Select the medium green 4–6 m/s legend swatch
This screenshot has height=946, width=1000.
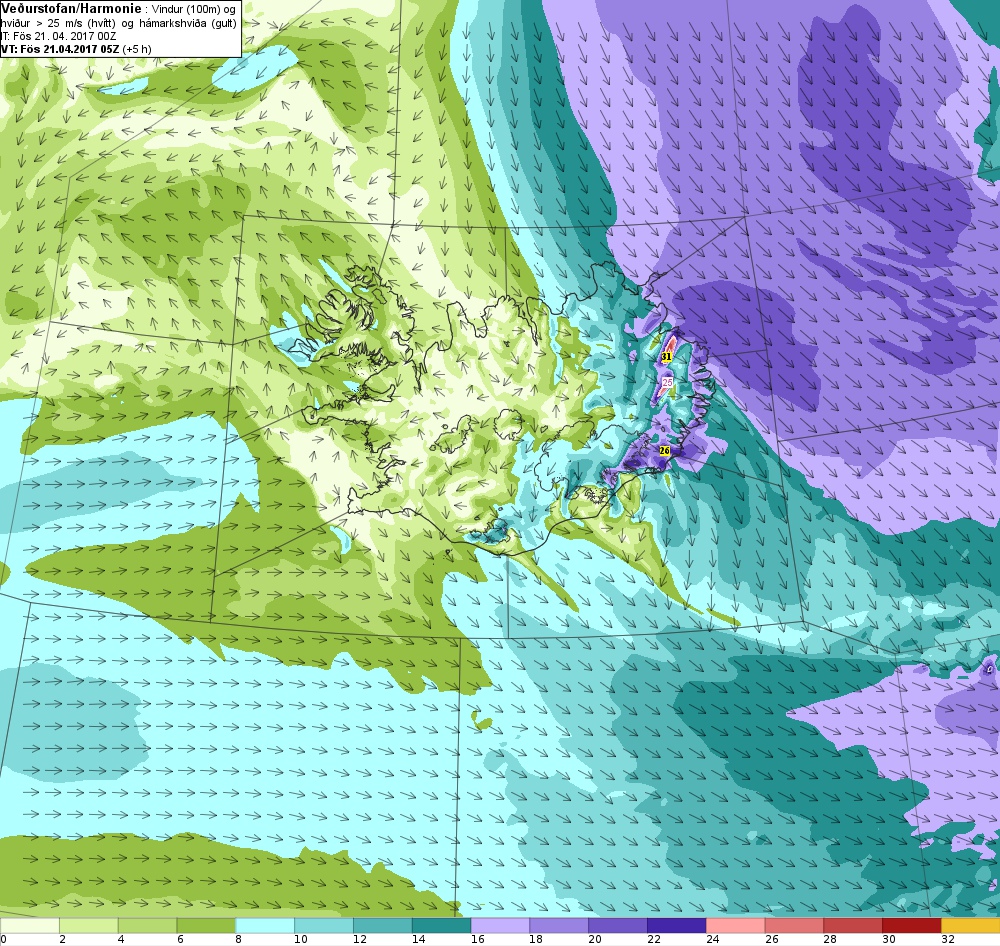(147, 925)
